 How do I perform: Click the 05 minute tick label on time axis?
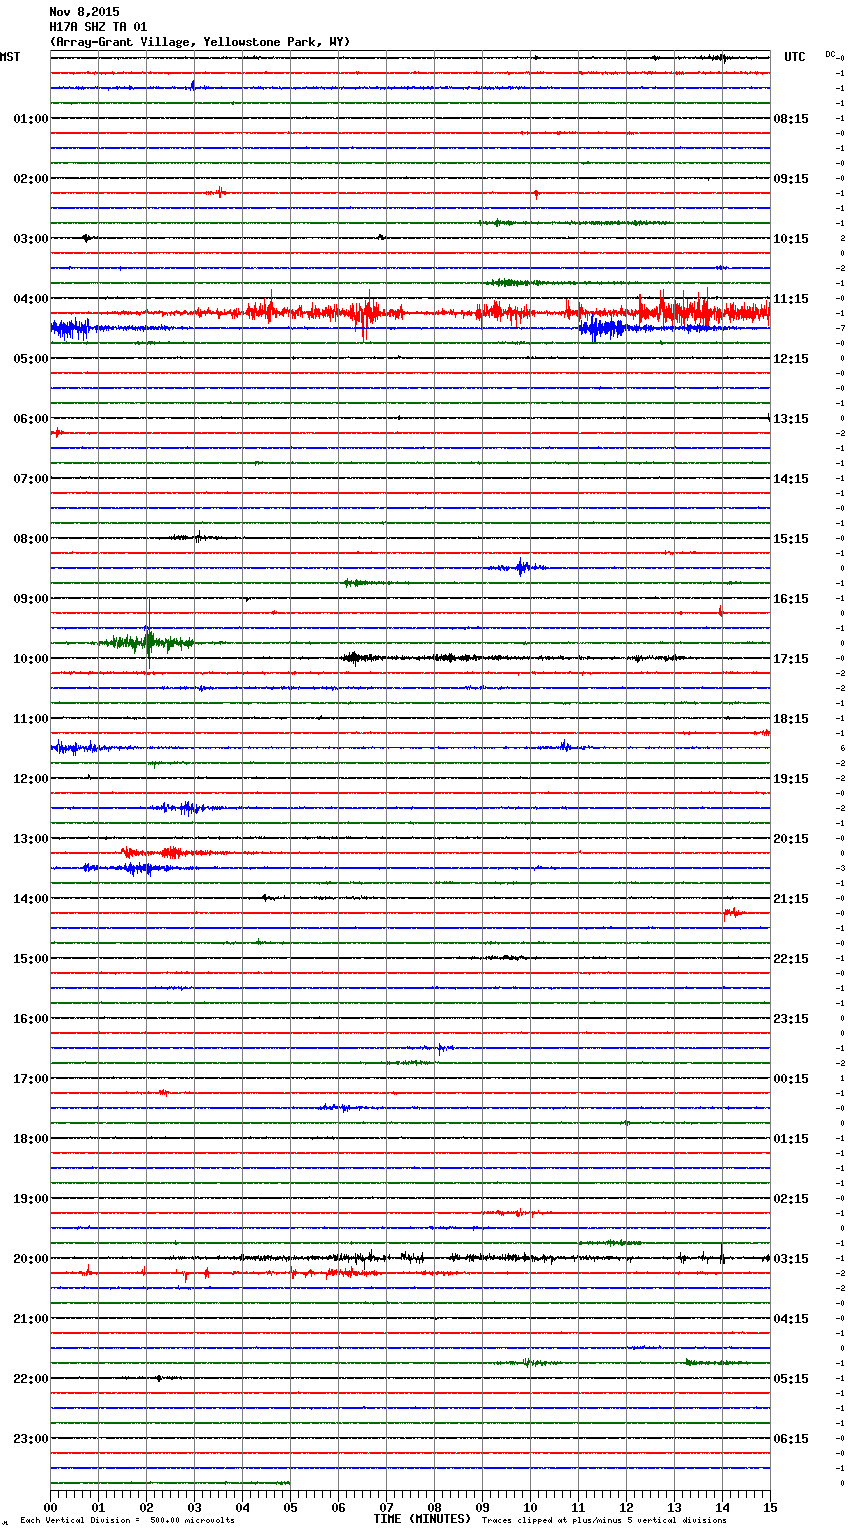coord(291,1508)
